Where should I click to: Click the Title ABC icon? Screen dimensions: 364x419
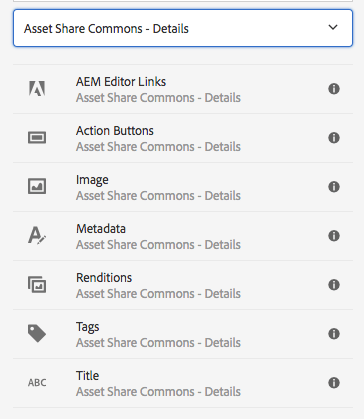coord(37,382)
